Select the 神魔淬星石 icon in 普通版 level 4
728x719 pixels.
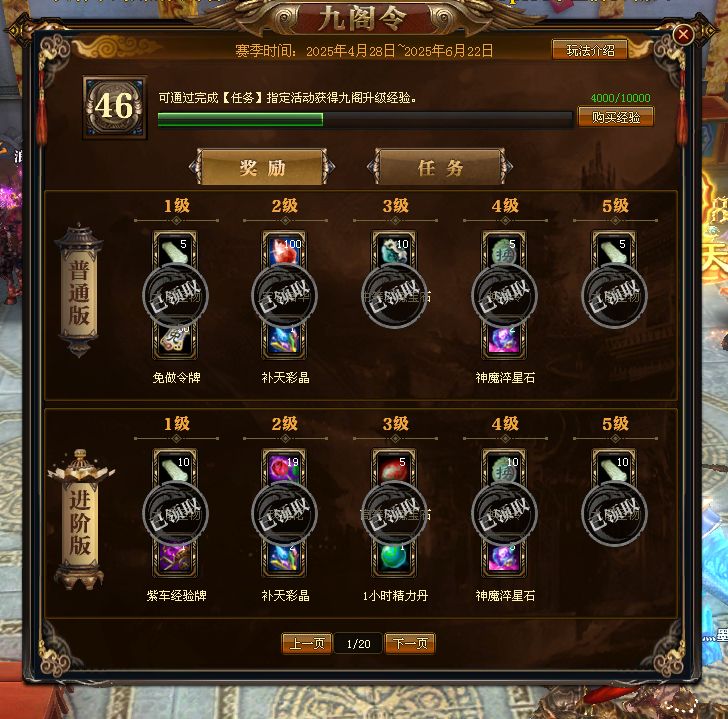[x=504, y=340]
